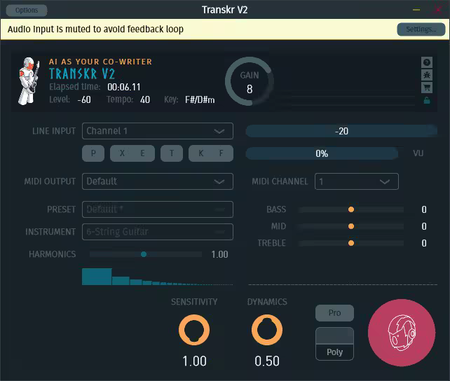
Task: Expand the Line Input Channel 1 dropdown
Action: coord(158,131)
